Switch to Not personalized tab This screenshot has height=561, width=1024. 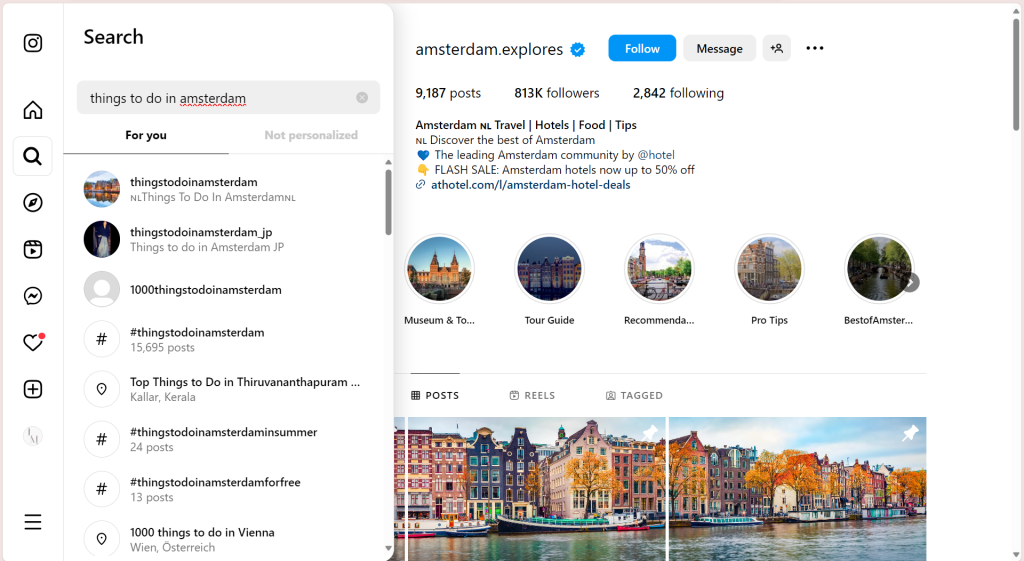pyautogui.click(x=311, y=135)
